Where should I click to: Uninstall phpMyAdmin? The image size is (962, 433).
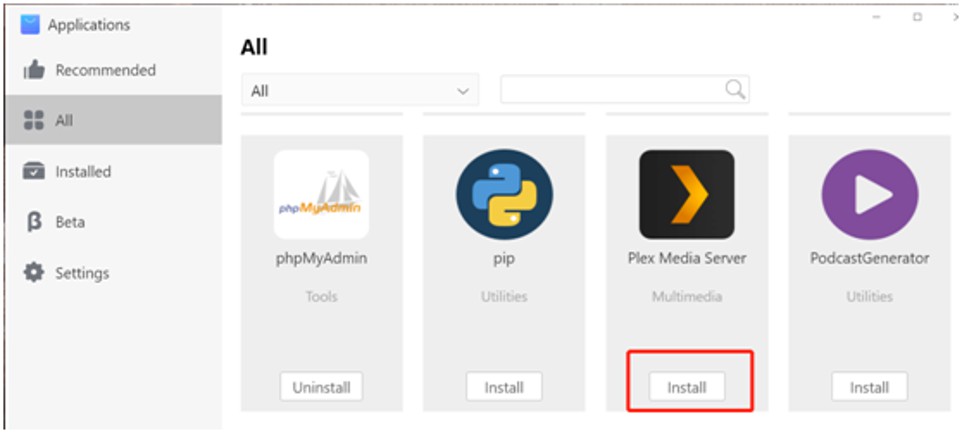321,387
